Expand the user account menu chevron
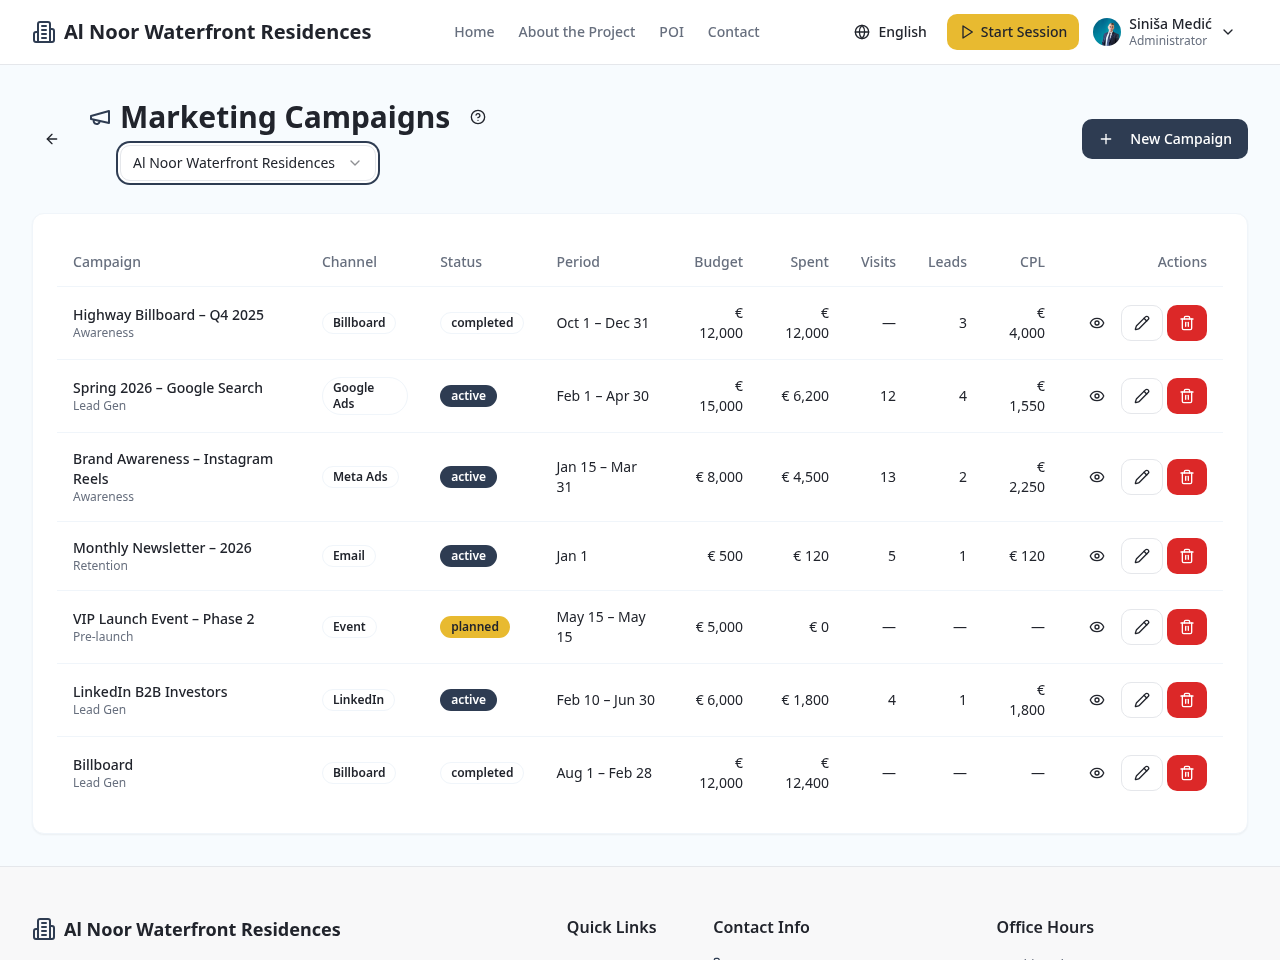Image resolution: width=1280 pixels, height=960 pixels. 1228,32
